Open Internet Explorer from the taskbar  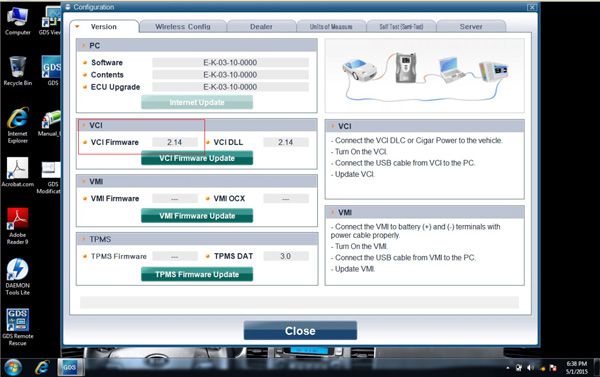[42, 367]
